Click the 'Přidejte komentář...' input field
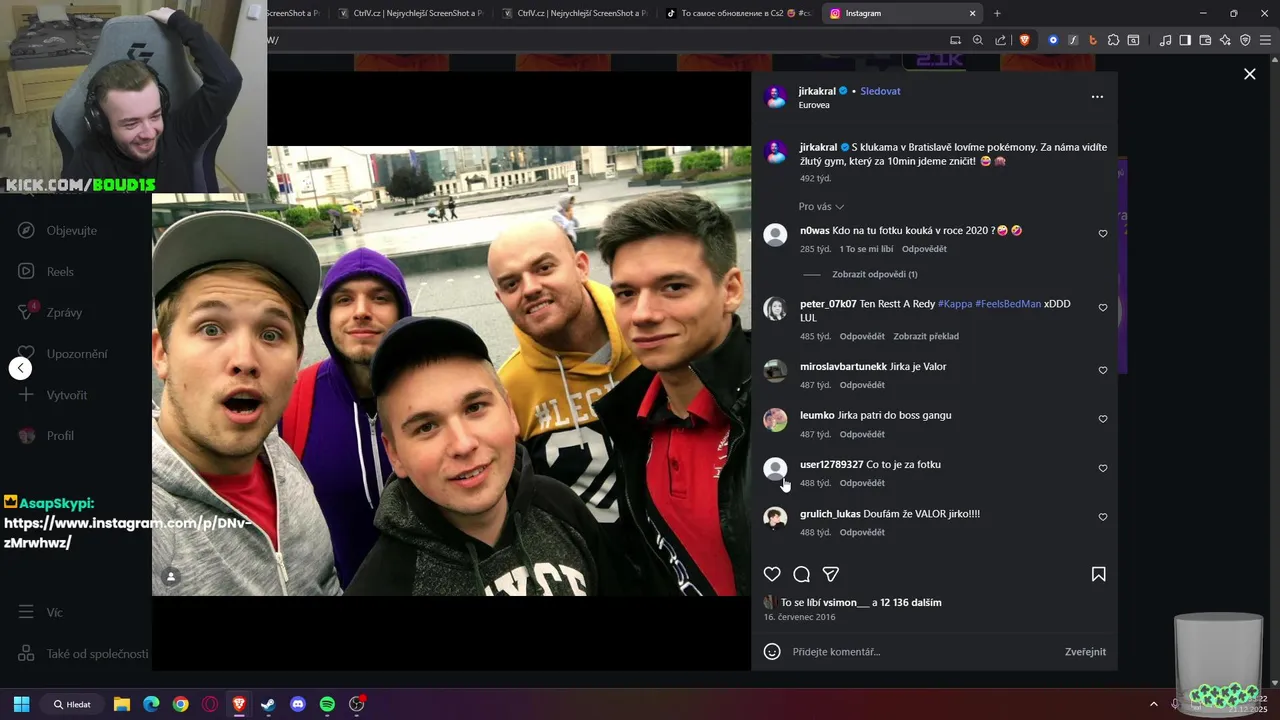The image size is (1280, 720). click(x=920, y=652)
